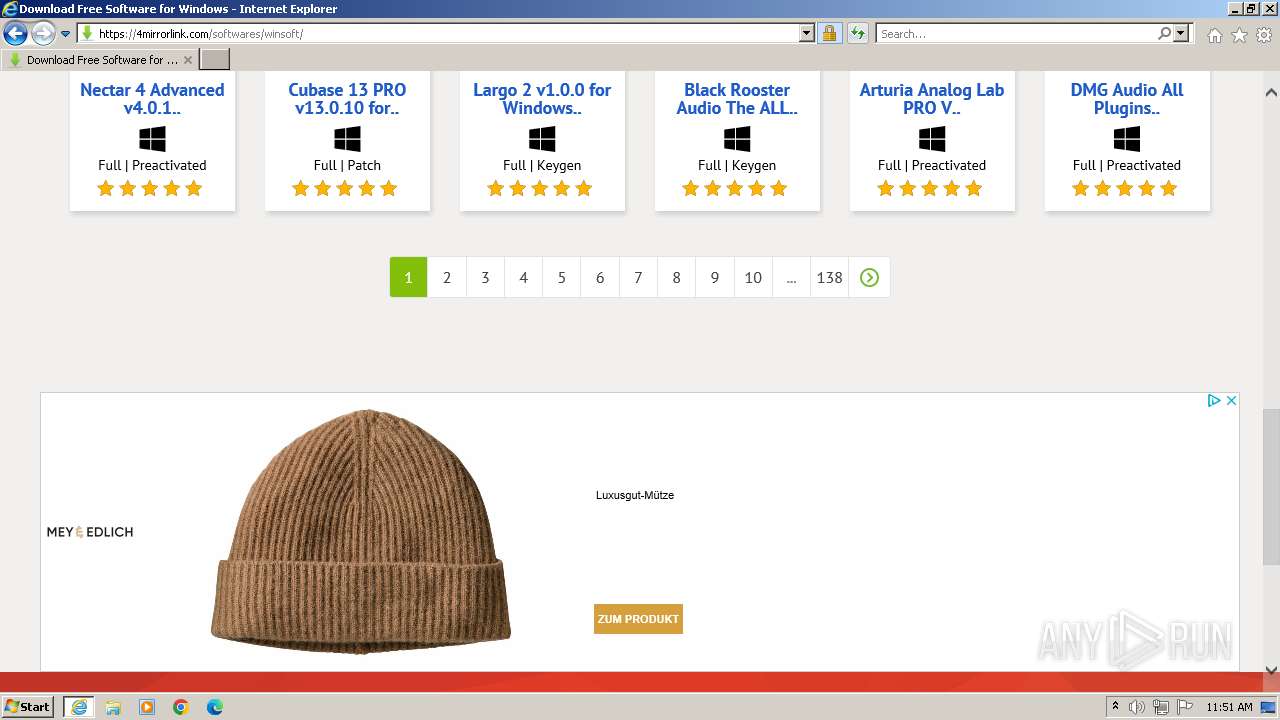
Task: Click star rating on DMG Audio card
Action: [x=1125, y=188]
